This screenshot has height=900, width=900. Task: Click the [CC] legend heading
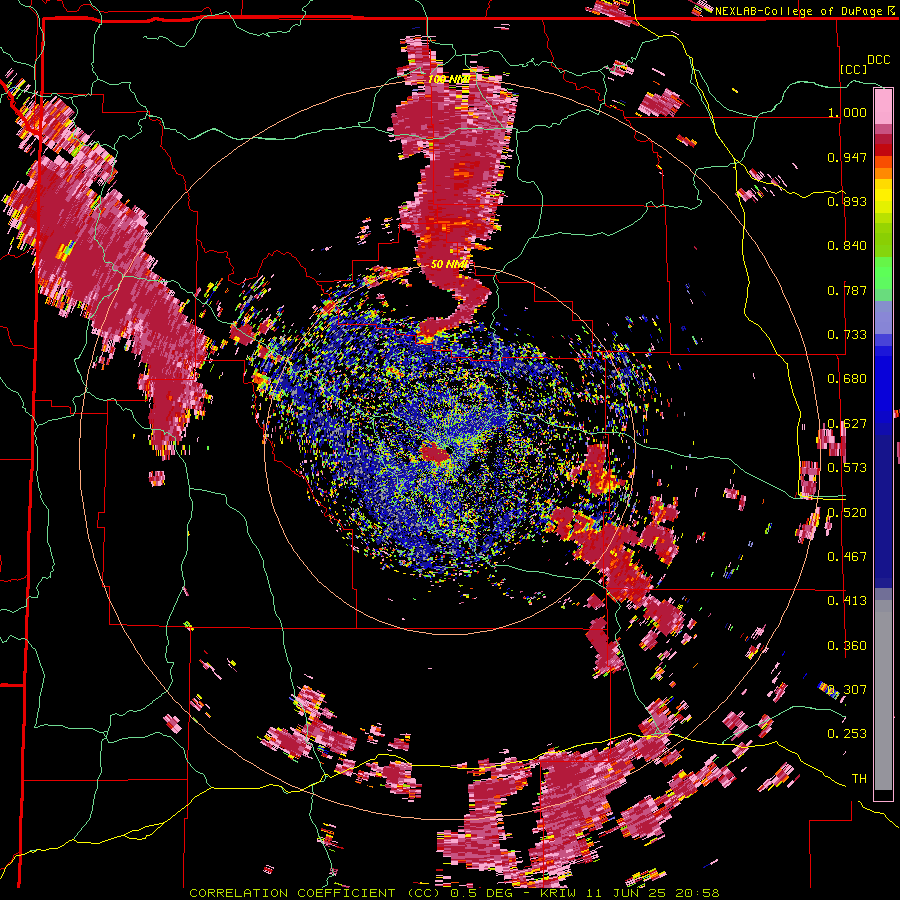pyautogui.click(x=854, y=69)
